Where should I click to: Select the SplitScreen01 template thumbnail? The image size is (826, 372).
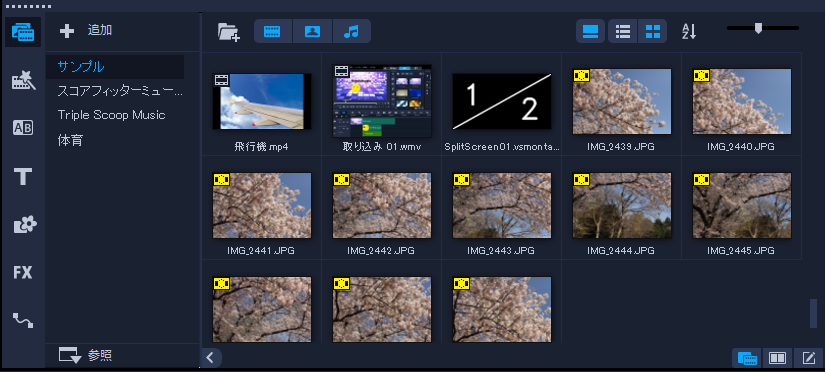tap(502, 101)
